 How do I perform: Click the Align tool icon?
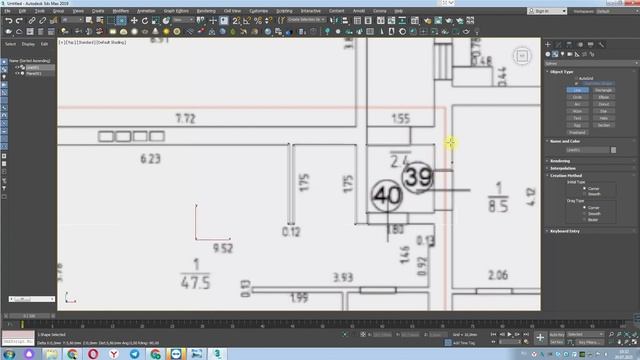(345, 20)
